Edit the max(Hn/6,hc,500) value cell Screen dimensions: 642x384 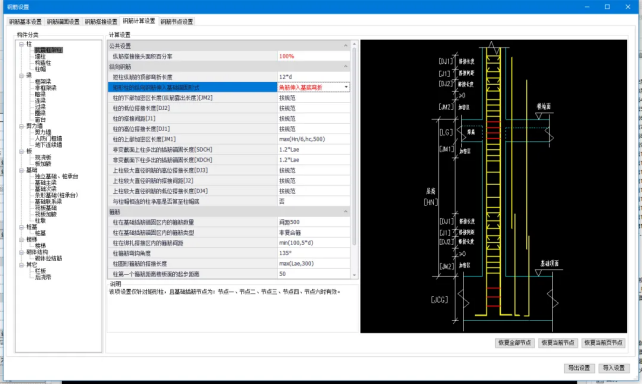coord(314,139)
